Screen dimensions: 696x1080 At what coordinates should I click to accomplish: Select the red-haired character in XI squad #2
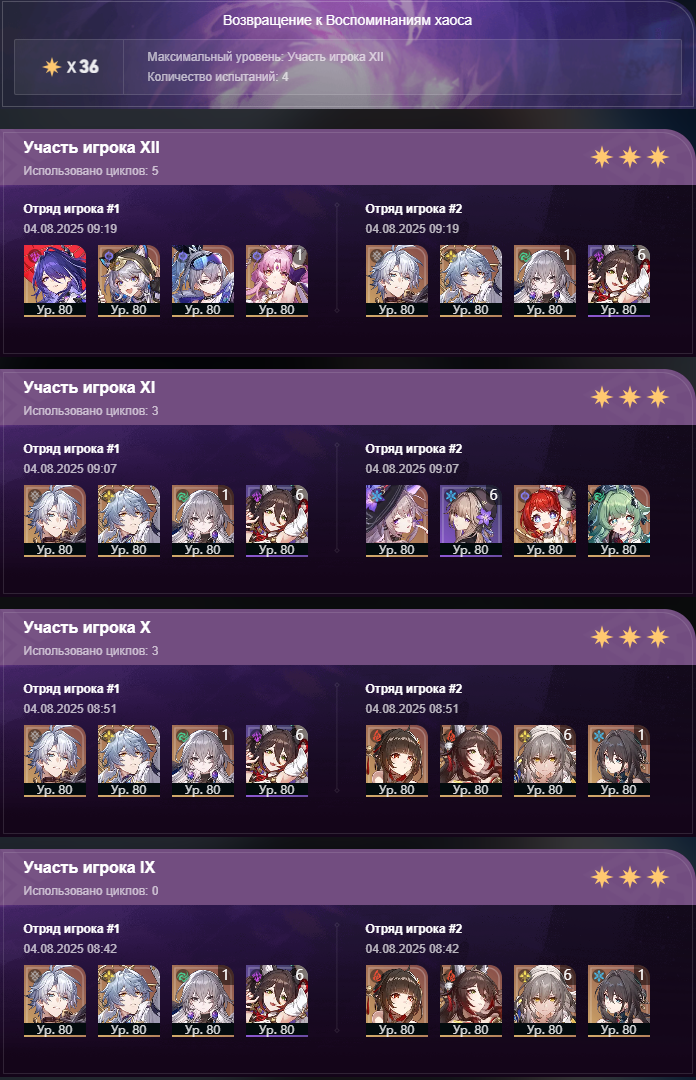pos(544,521)
